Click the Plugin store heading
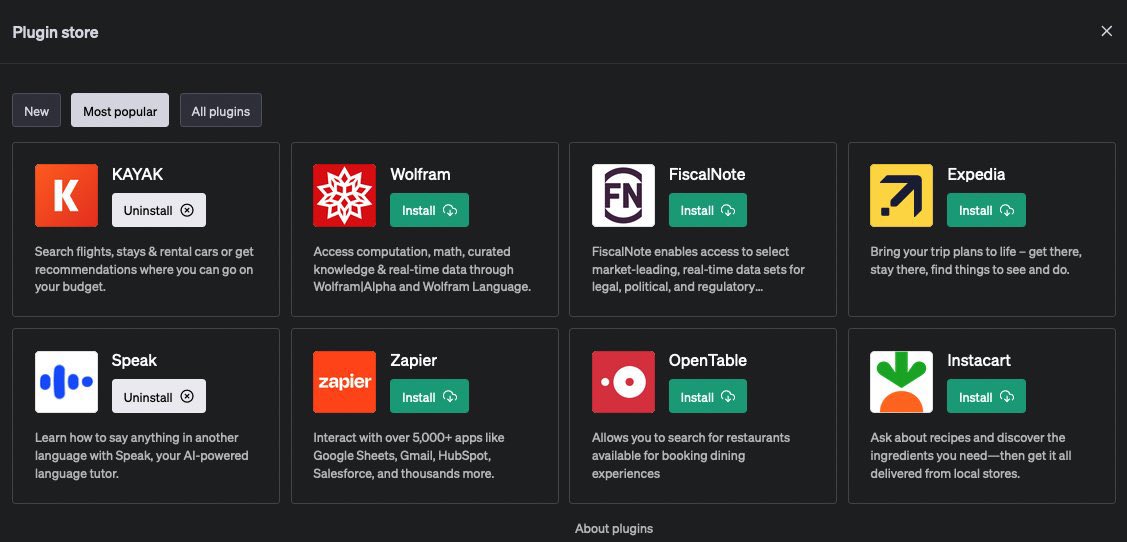Image resolution: width=1127 pixels, height=542 pixels. pyautogui.click(x=55, y=32)
